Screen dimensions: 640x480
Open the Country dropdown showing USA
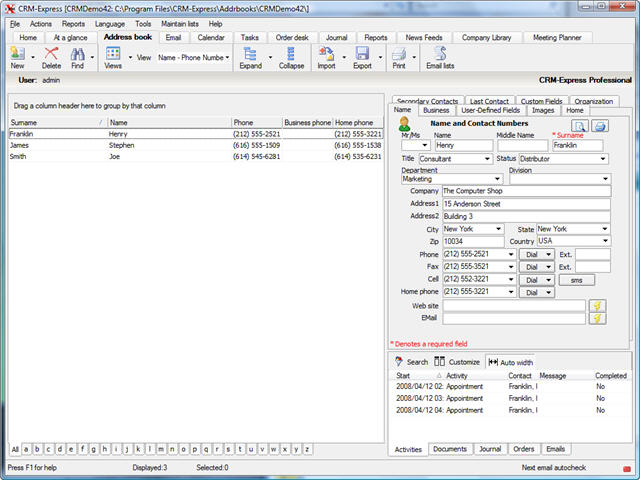(x=605, y=242)
